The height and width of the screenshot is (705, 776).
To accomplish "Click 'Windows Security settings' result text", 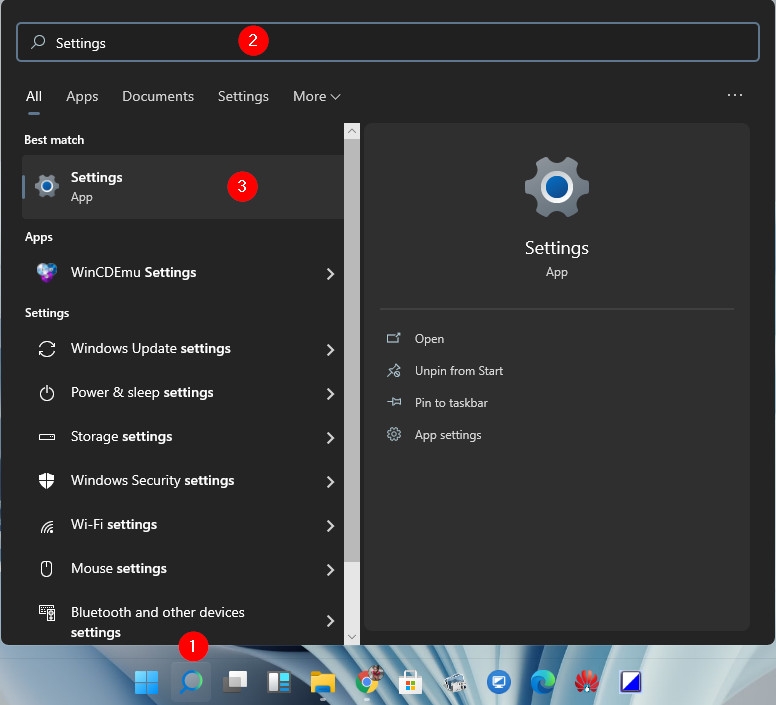I will tap(152, 481).
